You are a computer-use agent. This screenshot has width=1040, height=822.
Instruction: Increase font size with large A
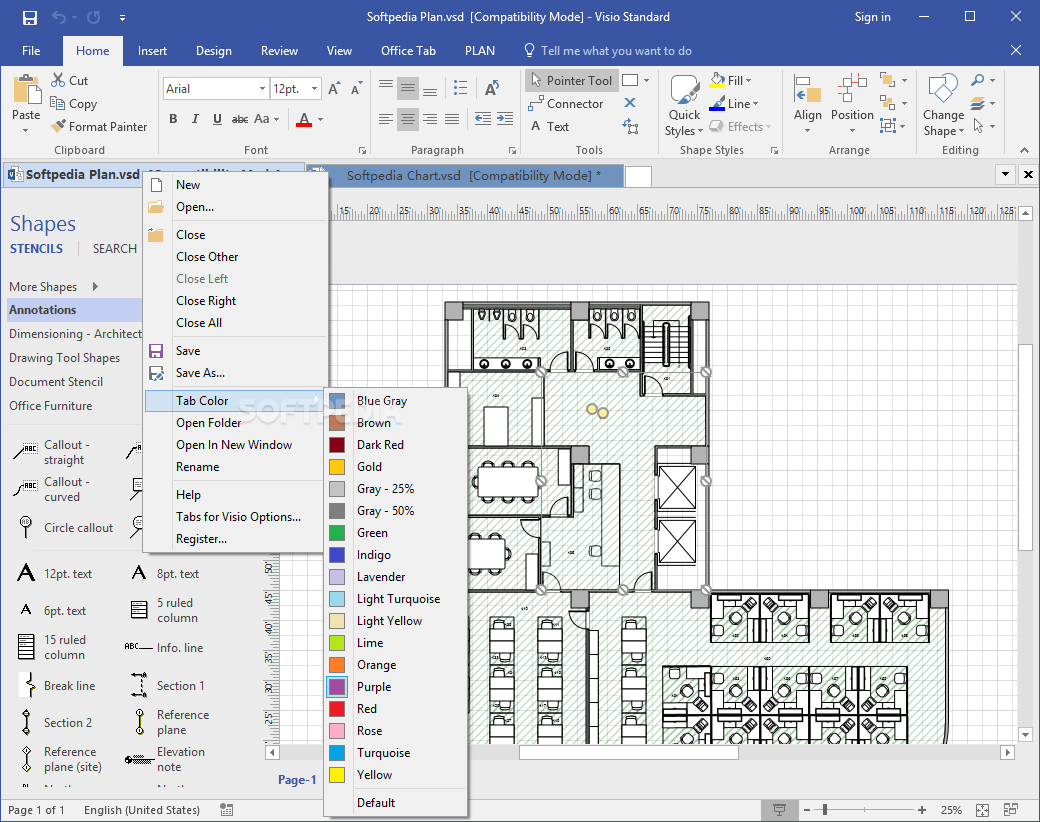(x=334, y=89)
